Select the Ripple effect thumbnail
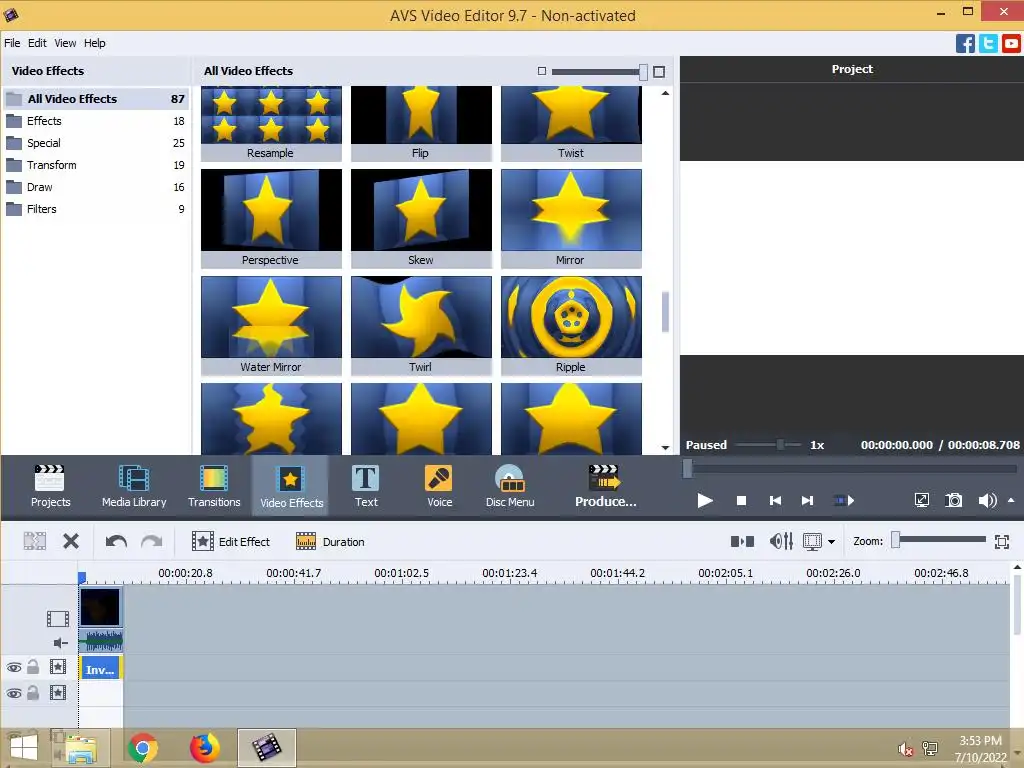 coord(571,325)
